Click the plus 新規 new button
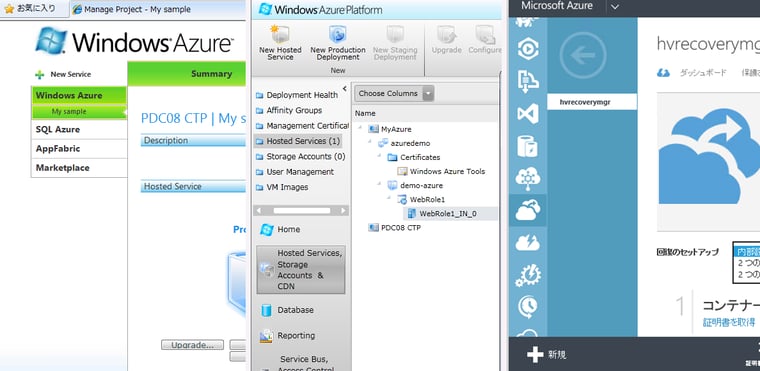 (x=546, y=355)
